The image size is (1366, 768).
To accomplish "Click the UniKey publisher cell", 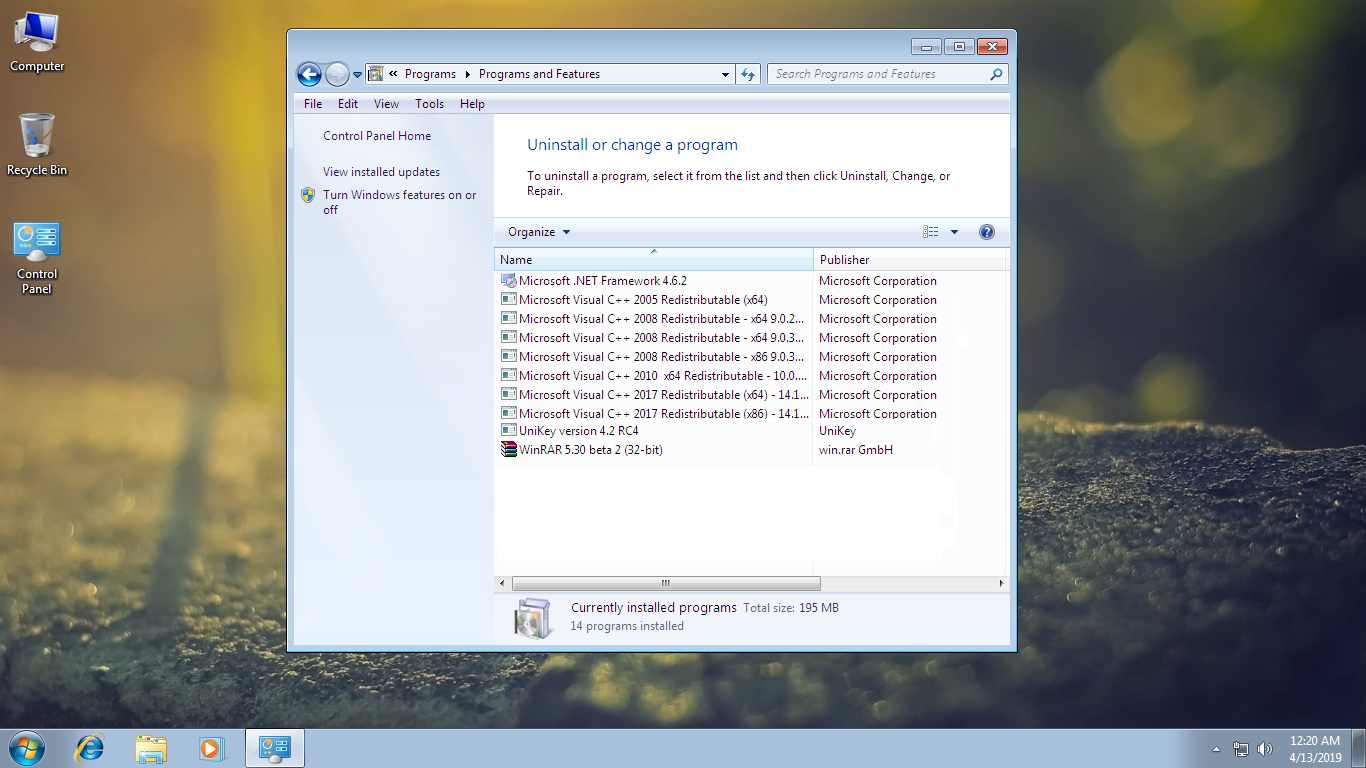I will click(x=838, y=431).
